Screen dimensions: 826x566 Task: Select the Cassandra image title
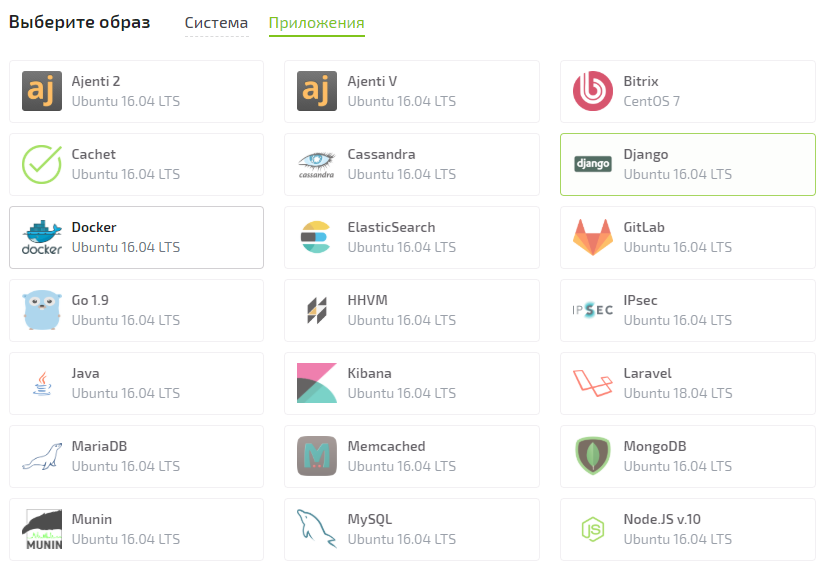[x=381, y=154]
